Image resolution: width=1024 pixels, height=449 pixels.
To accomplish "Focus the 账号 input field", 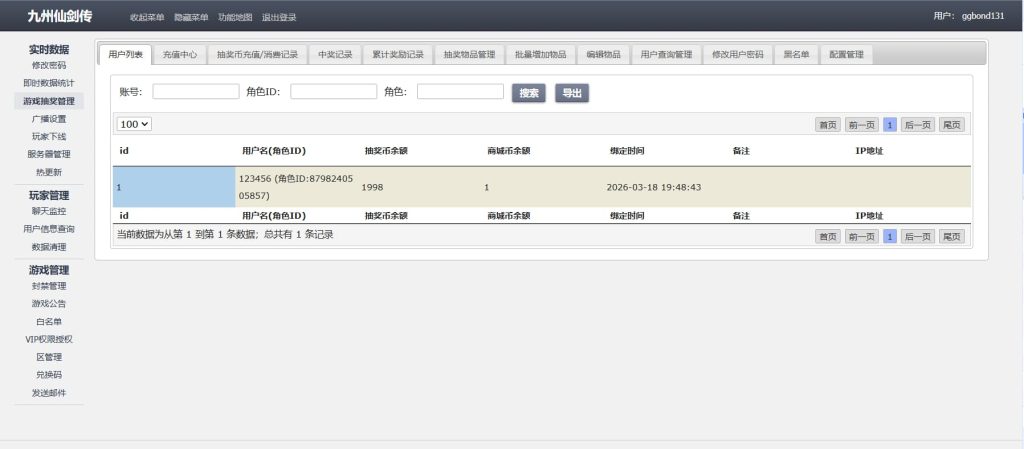I will pyautogui.click(x=196, y=92).
